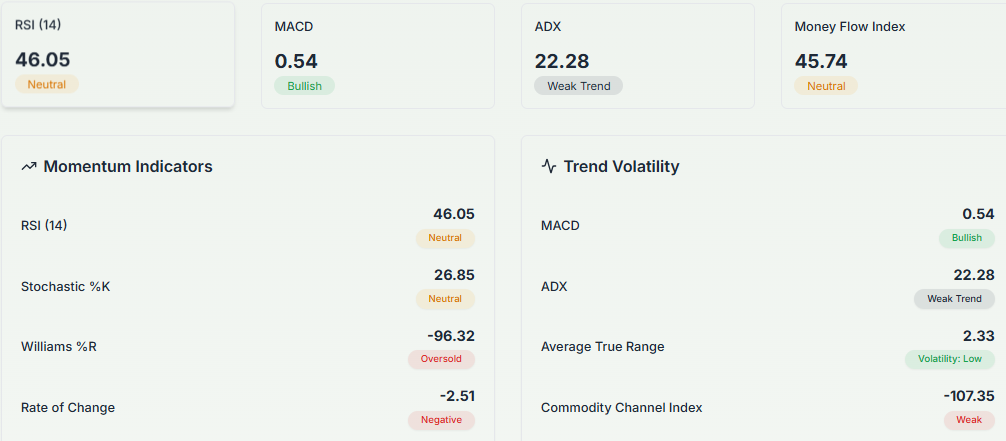Image resolution: width=1006 pixels, height=441 pixels.
Task: Click the Oversold badge for Williams %R
Action: (x=441, y=359)
